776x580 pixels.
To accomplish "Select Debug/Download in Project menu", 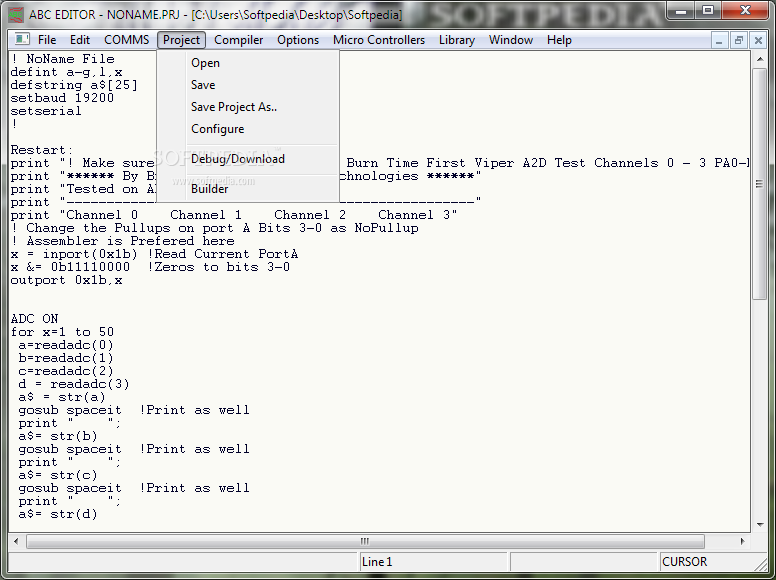I will [x=248, y=159].
